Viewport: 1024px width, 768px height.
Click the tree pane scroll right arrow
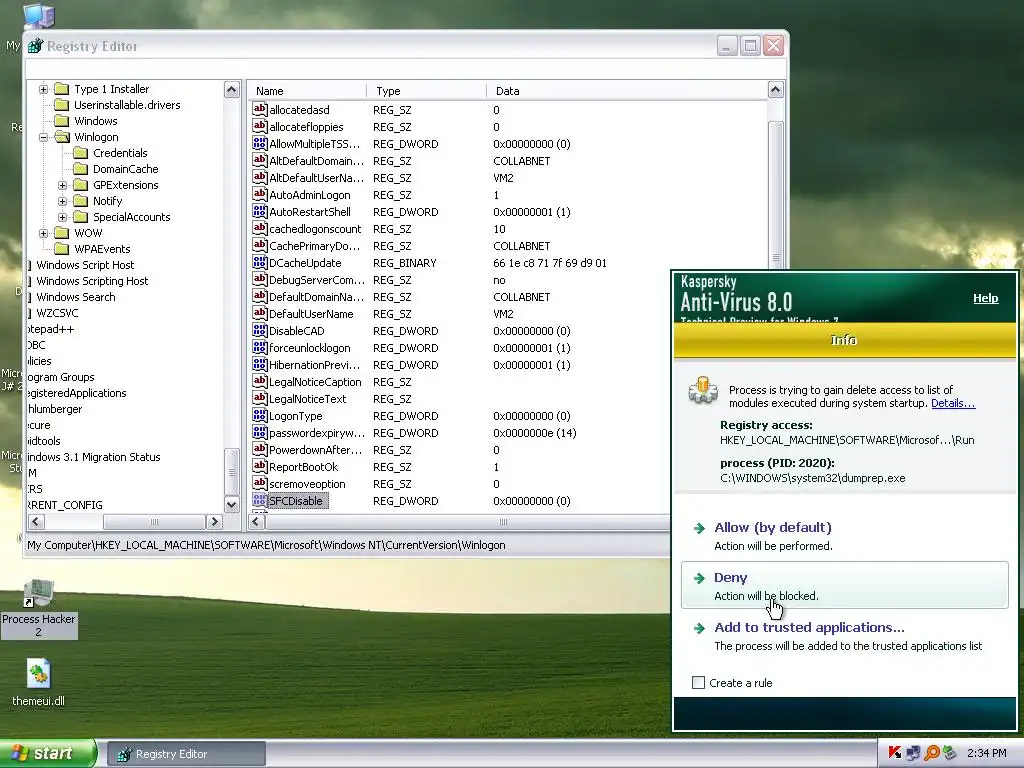pos(214,521)
